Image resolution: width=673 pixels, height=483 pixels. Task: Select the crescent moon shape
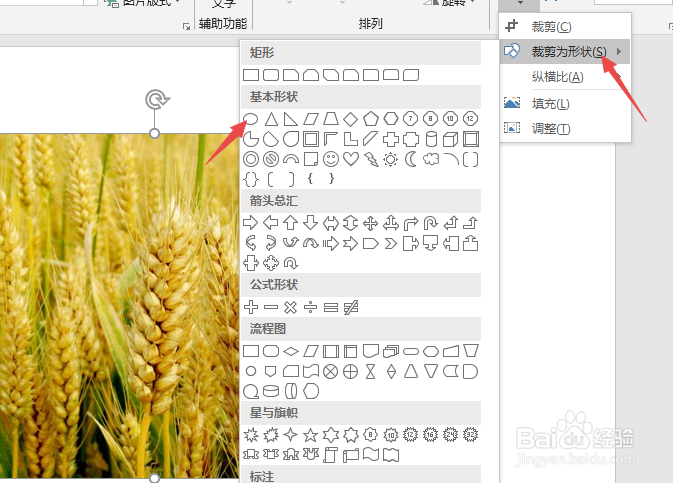411,159
